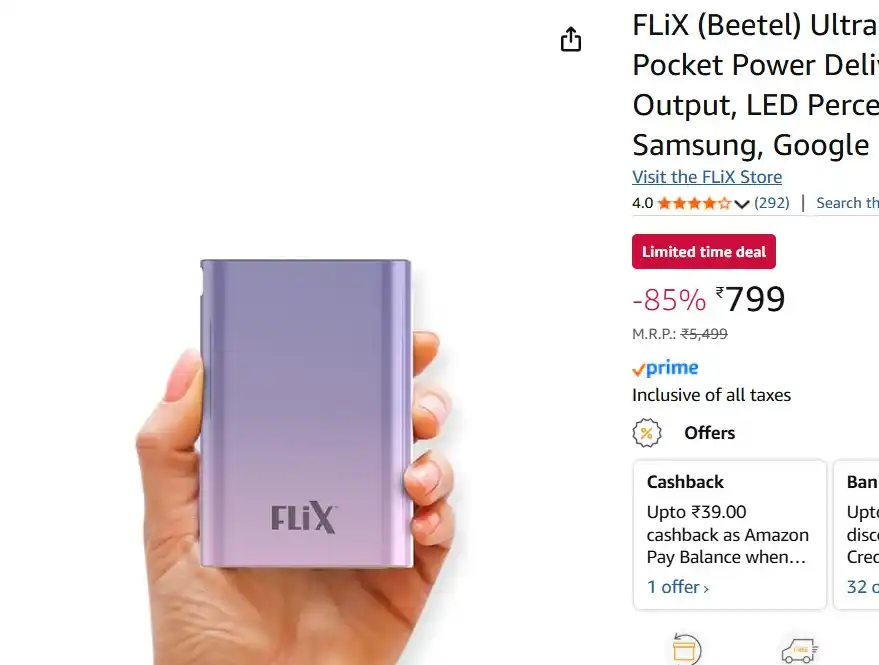This screenshot has height=665, width=879.
Task: Click the returns and replacement icon
Action: pyautogui.click(x=686, y=649)
